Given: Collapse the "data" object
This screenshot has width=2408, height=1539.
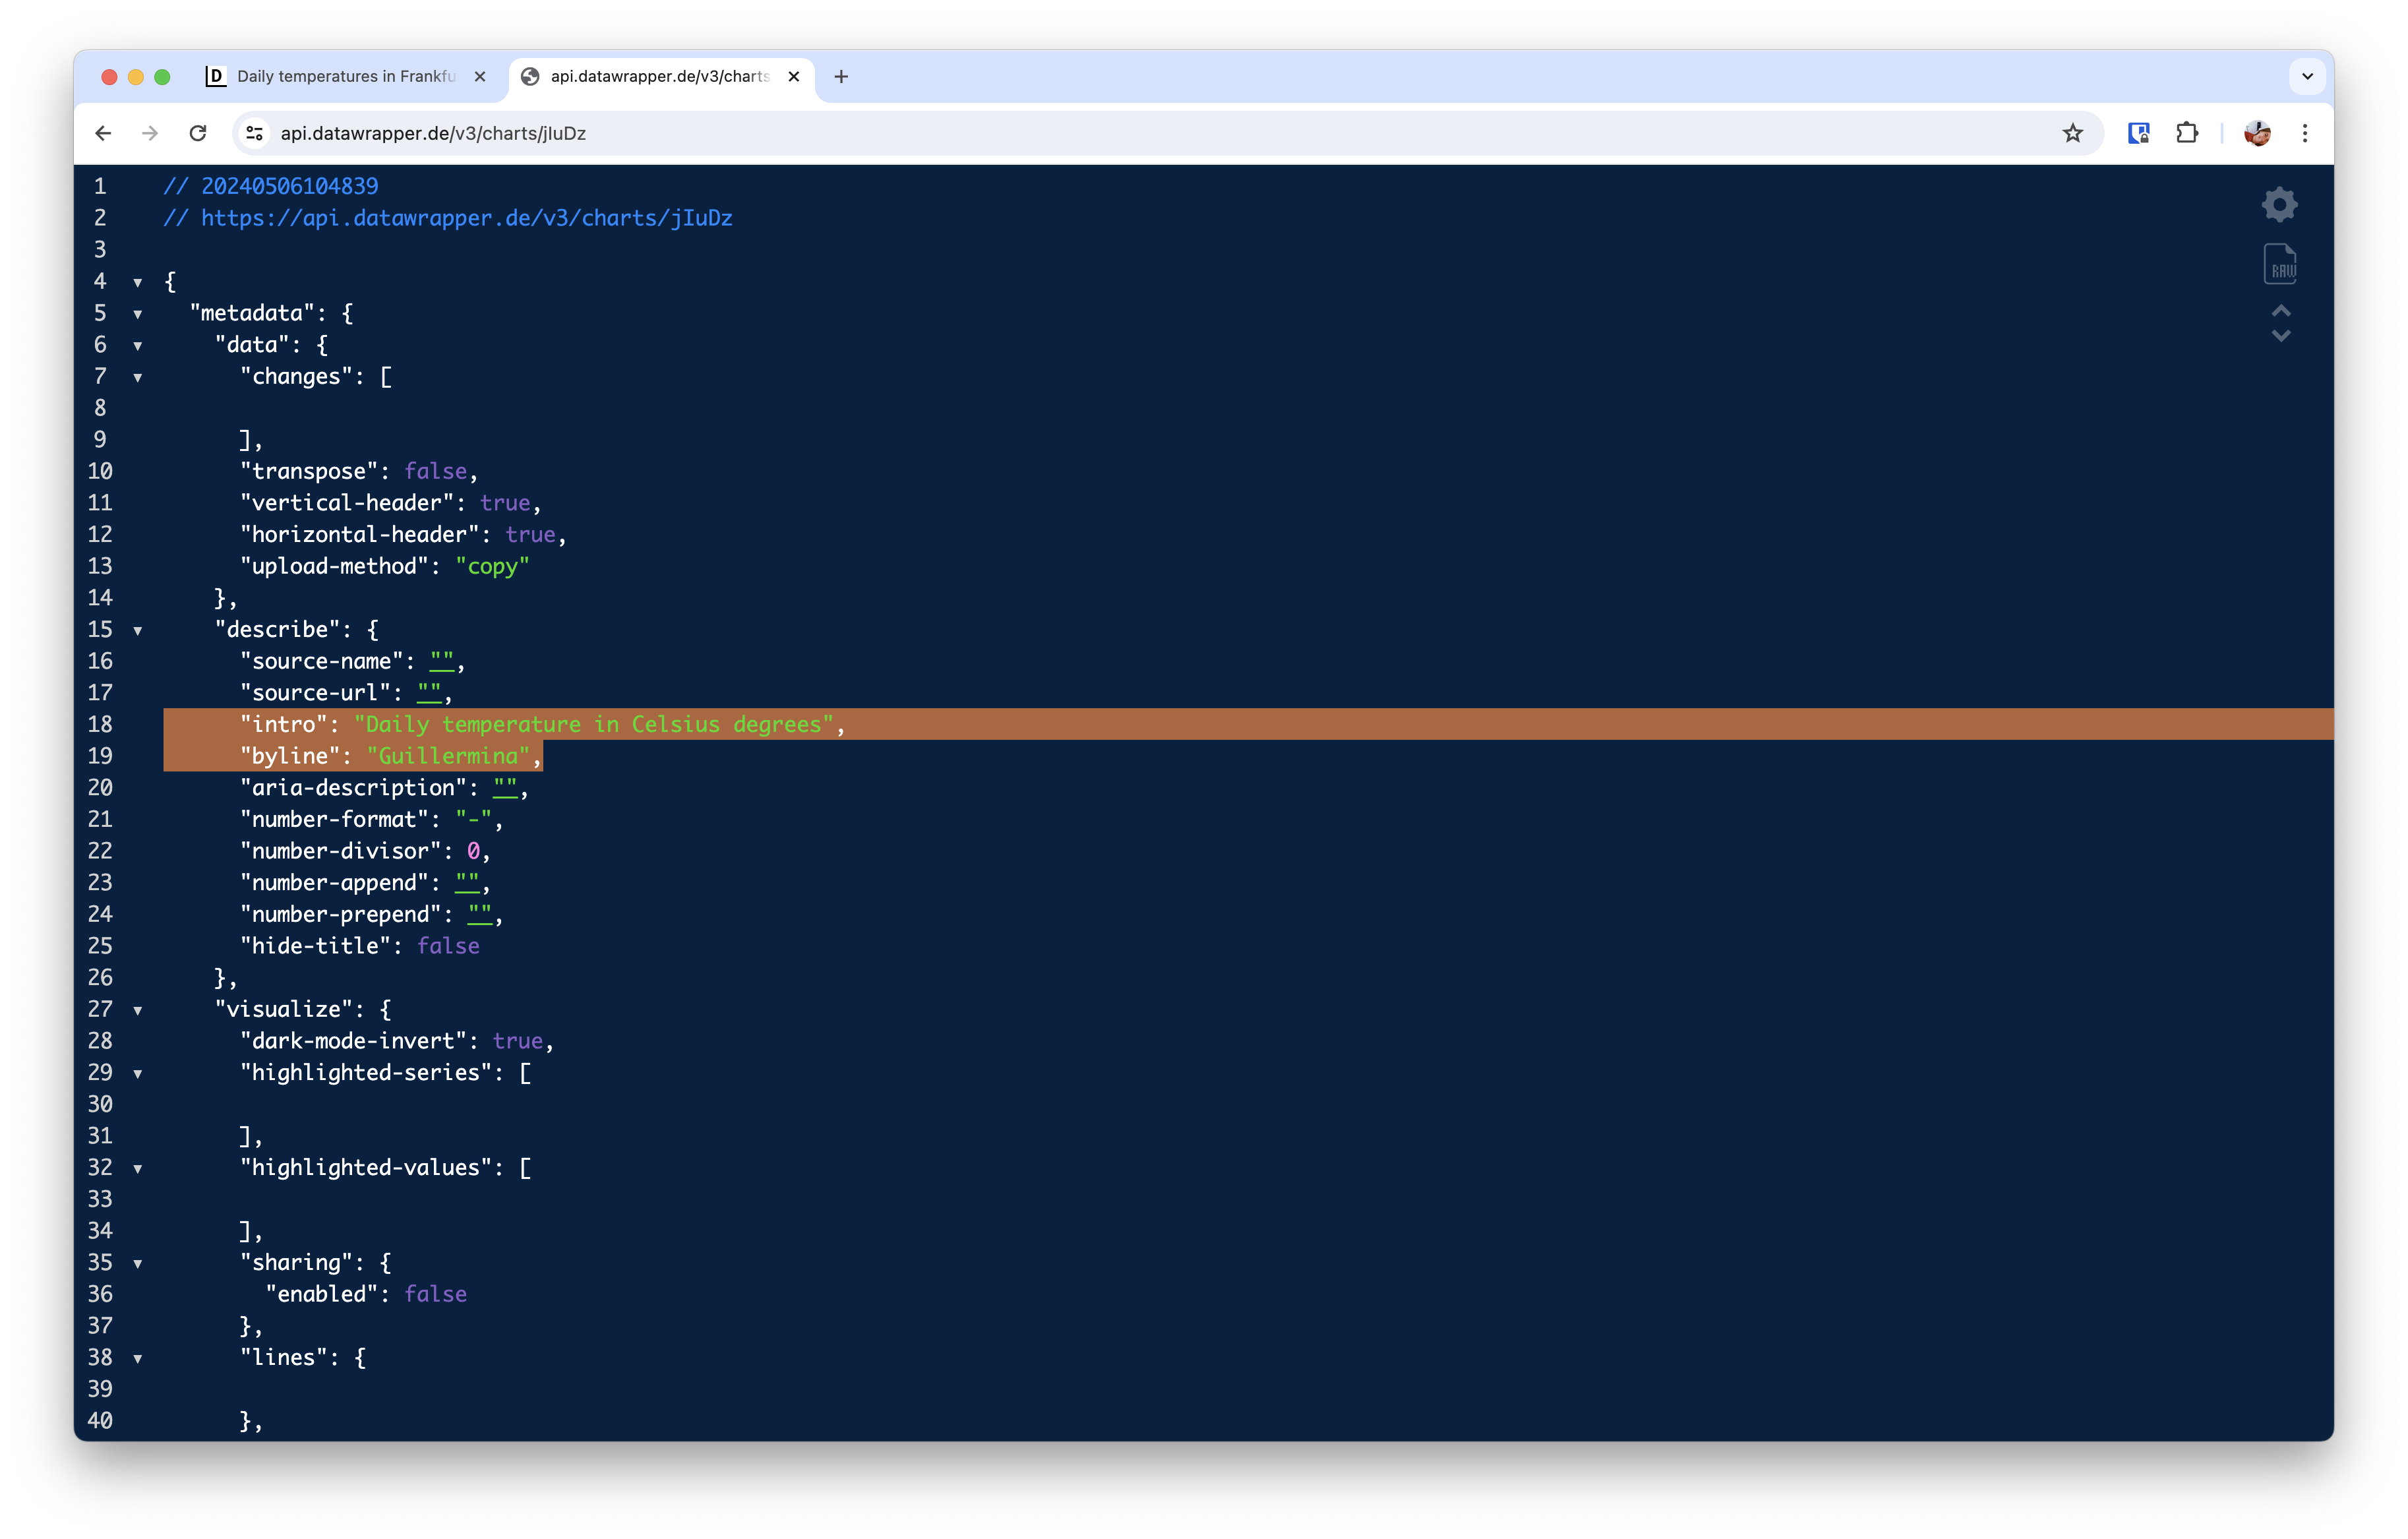Looking at the screenshot, I should (x=138, y=346).
